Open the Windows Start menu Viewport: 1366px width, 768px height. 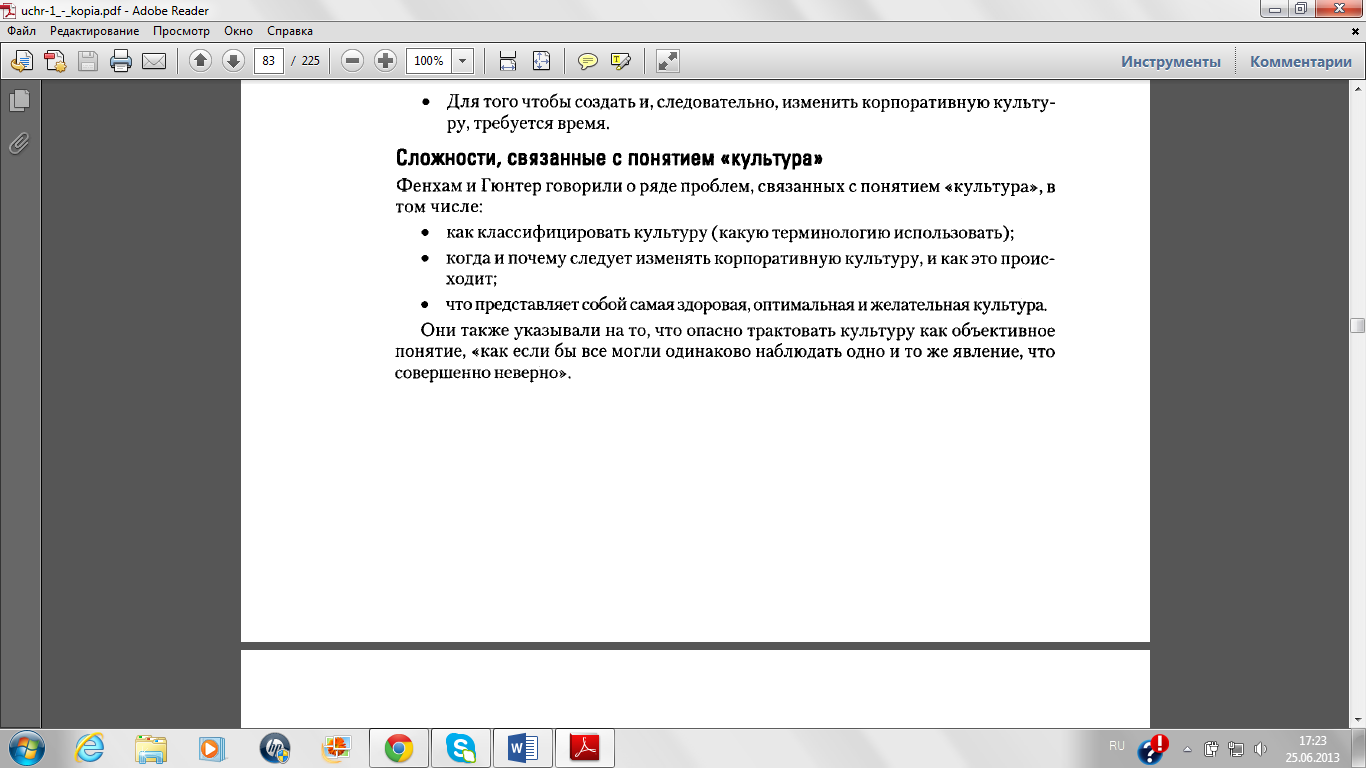tap(25, 747)
